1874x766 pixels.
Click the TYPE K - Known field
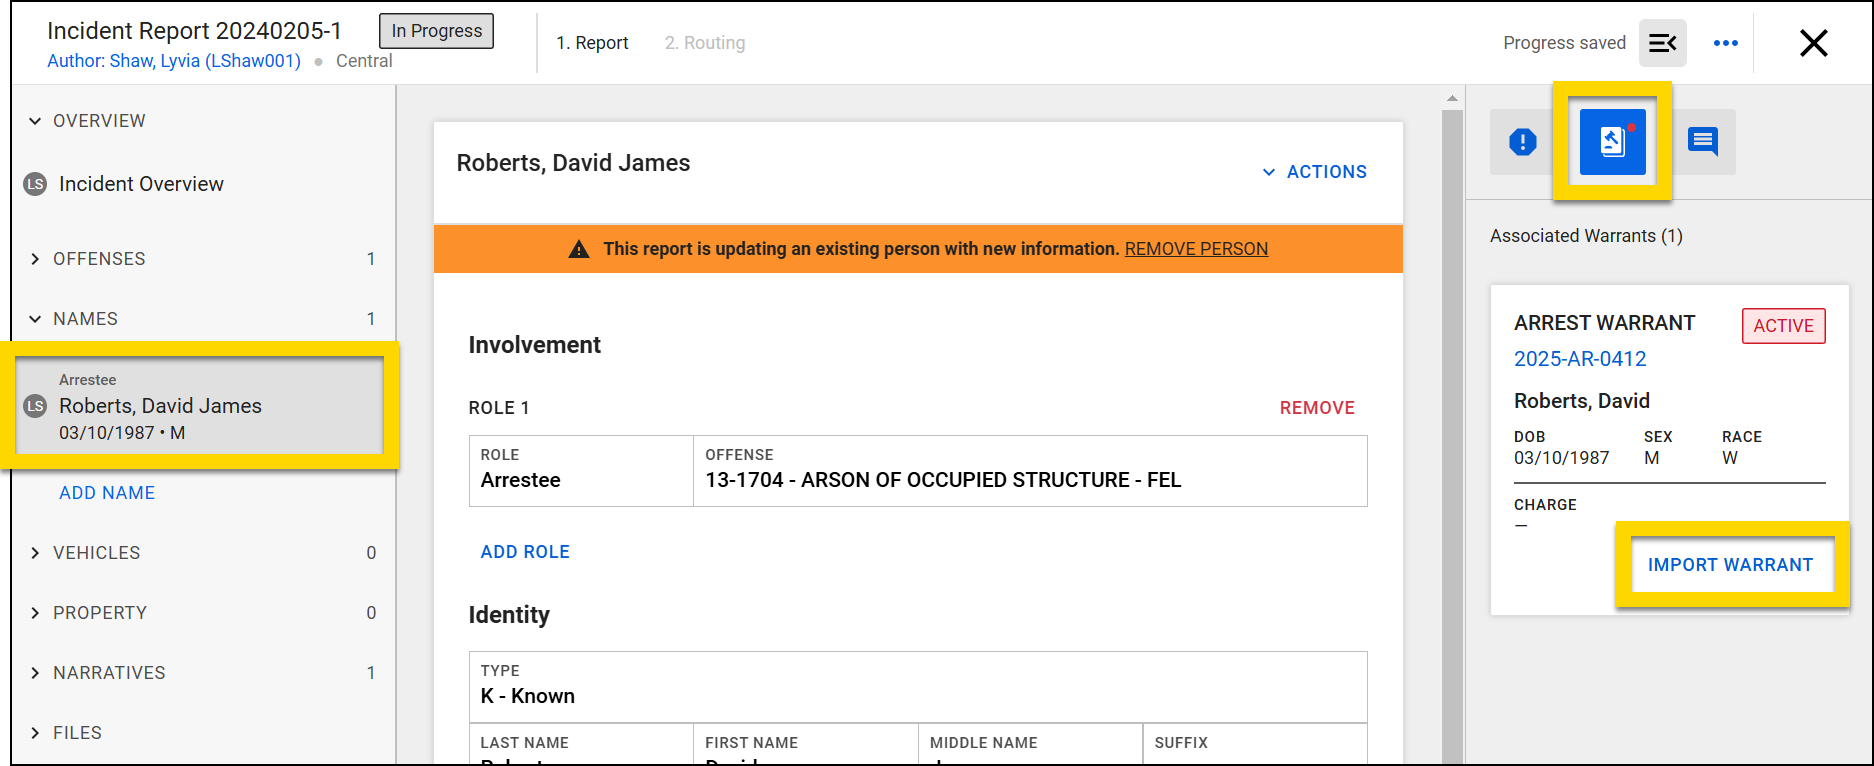pyautogui.click(x=918, y=687)
